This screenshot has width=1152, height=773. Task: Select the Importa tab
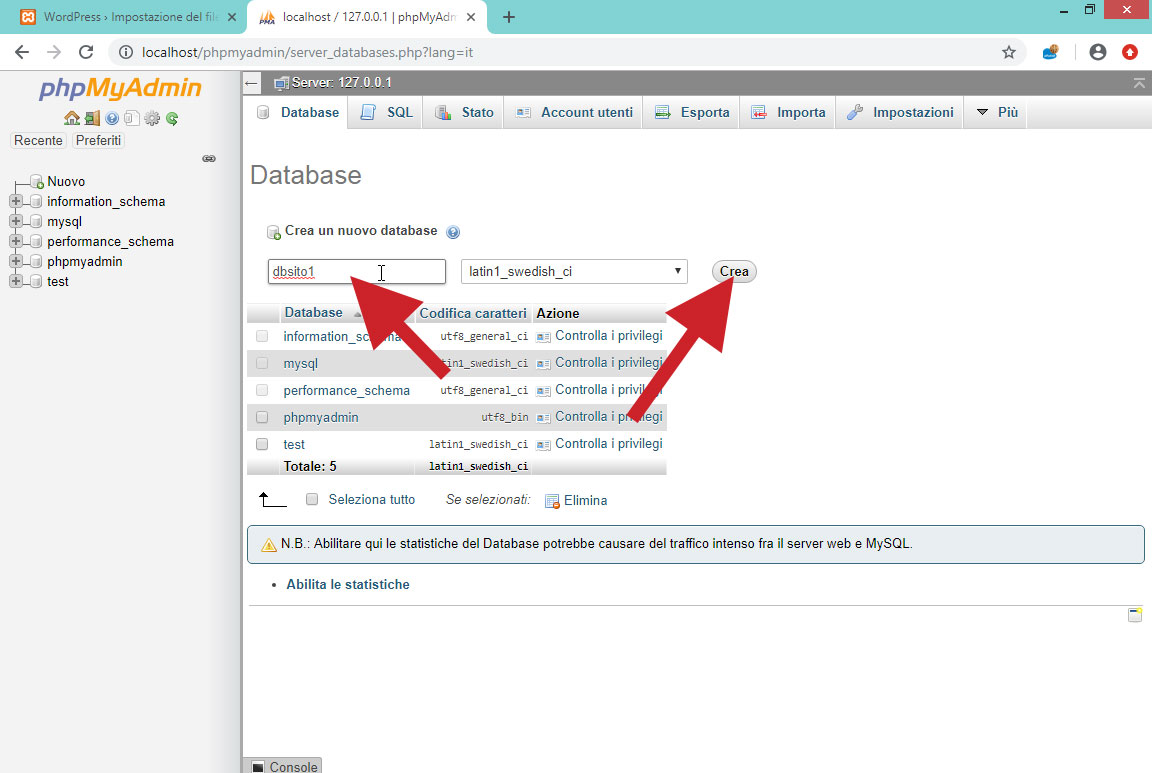pos(788,112)
